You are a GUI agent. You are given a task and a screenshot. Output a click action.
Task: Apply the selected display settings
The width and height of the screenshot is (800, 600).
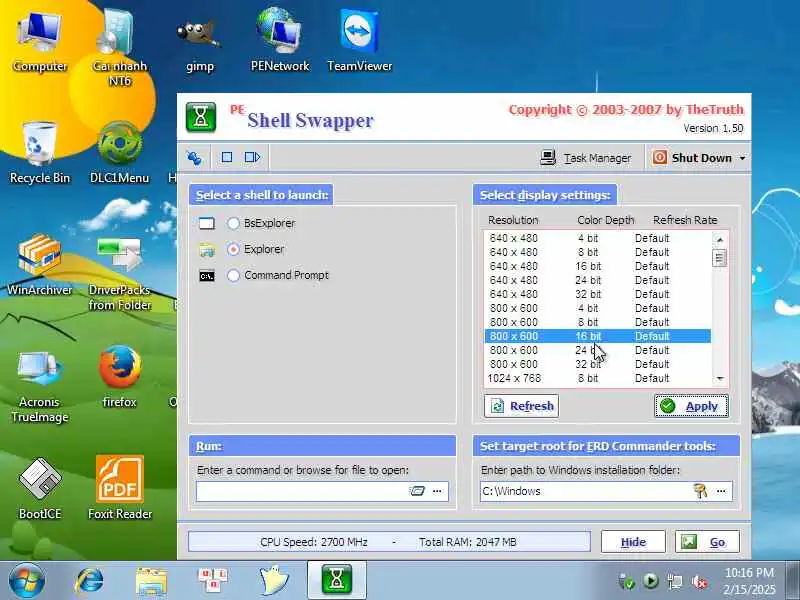coord(691,406)
